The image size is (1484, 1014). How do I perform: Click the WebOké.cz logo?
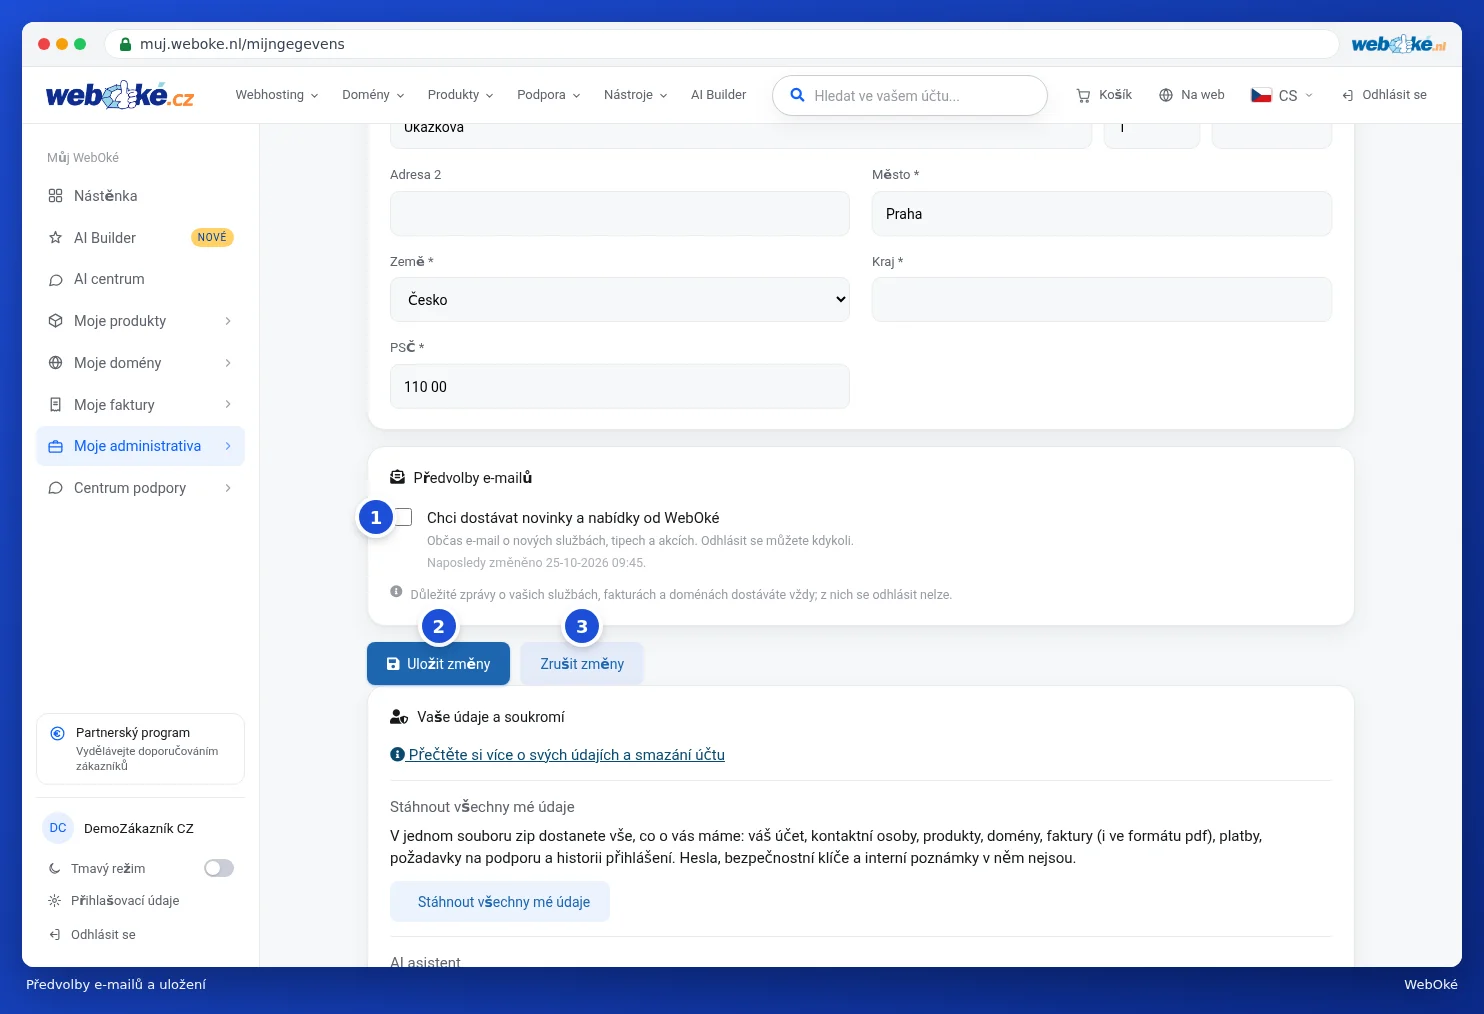pyautogui.click(x=120, y=95)
